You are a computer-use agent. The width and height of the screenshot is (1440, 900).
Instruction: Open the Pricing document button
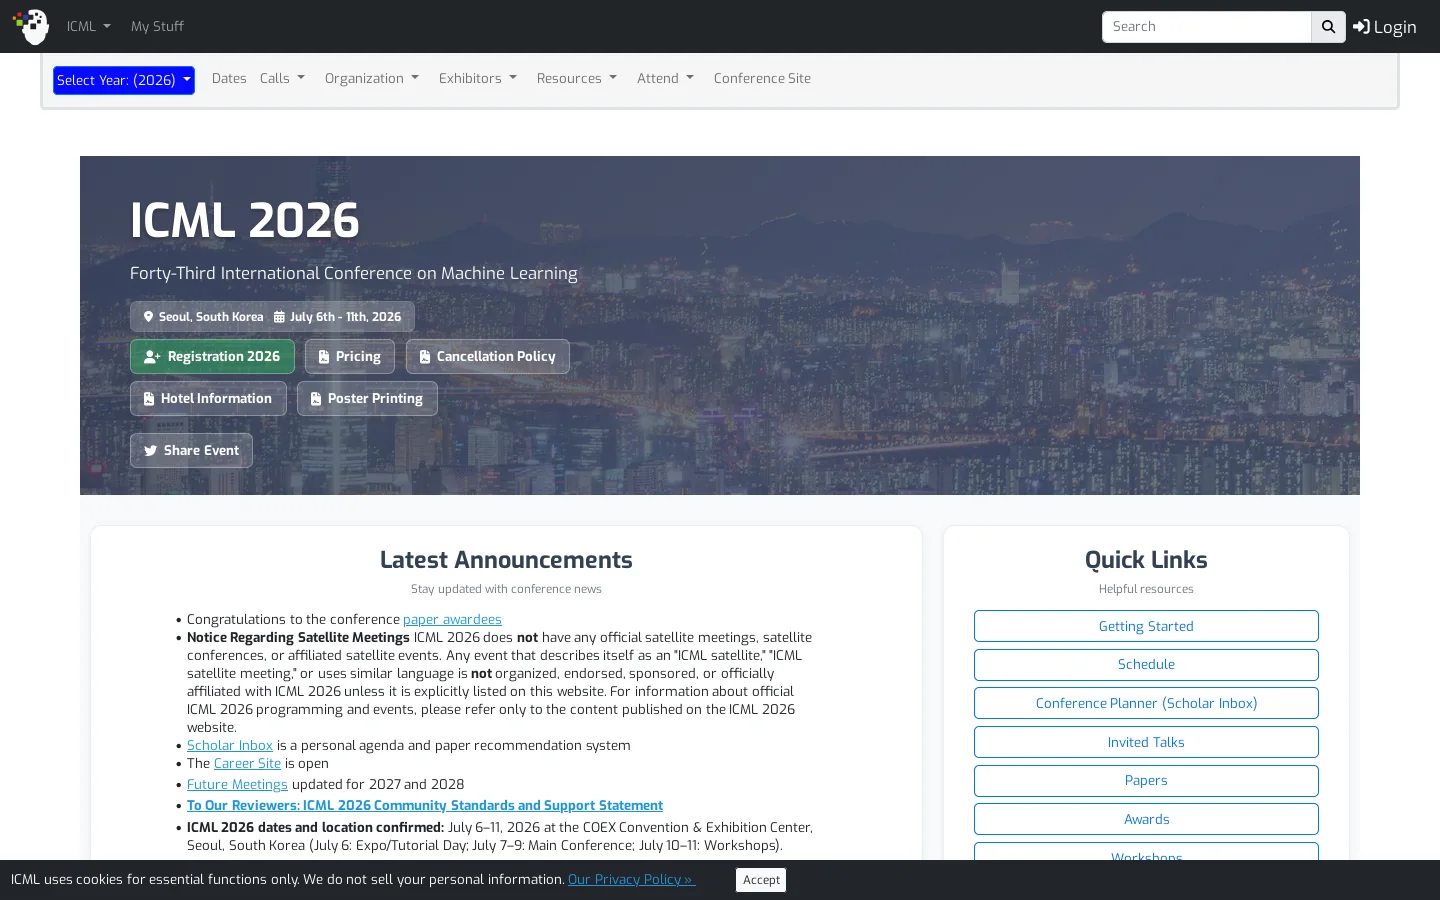[x=350, y=357]
